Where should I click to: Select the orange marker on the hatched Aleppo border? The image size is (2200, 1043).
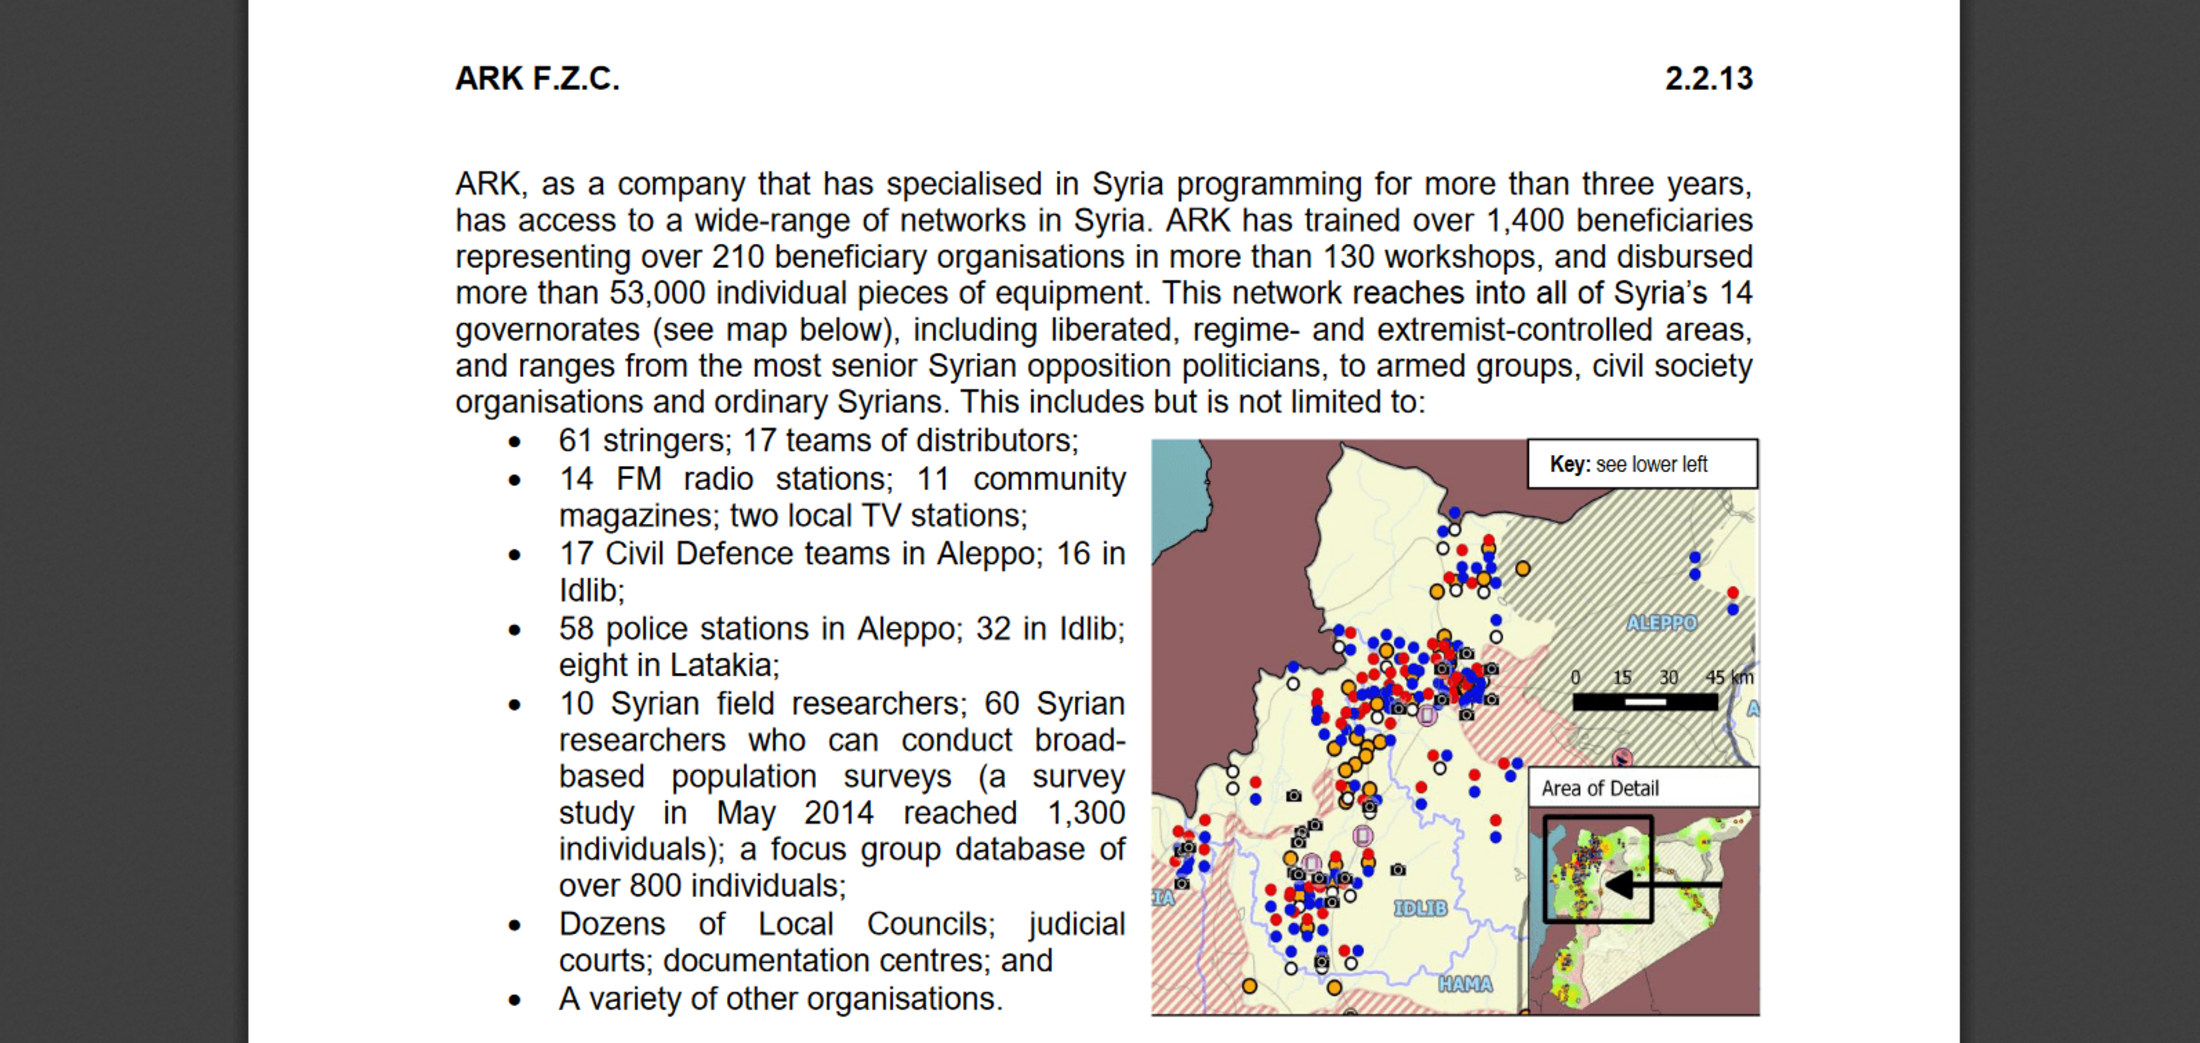coord(1522,569)
